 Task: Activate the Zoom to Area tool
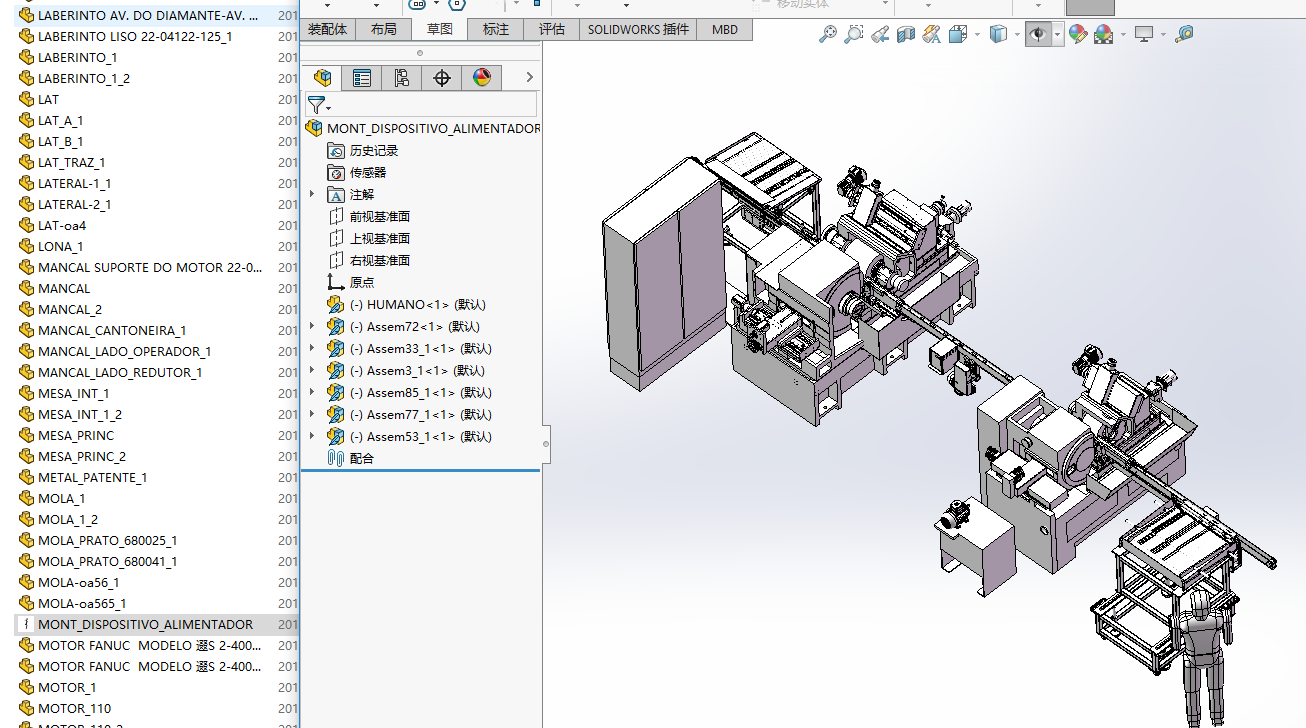coord(853,35)
